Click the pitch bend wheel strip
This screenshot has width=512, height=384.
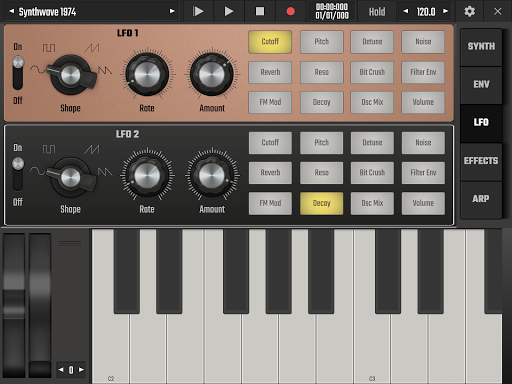(14, 305)
